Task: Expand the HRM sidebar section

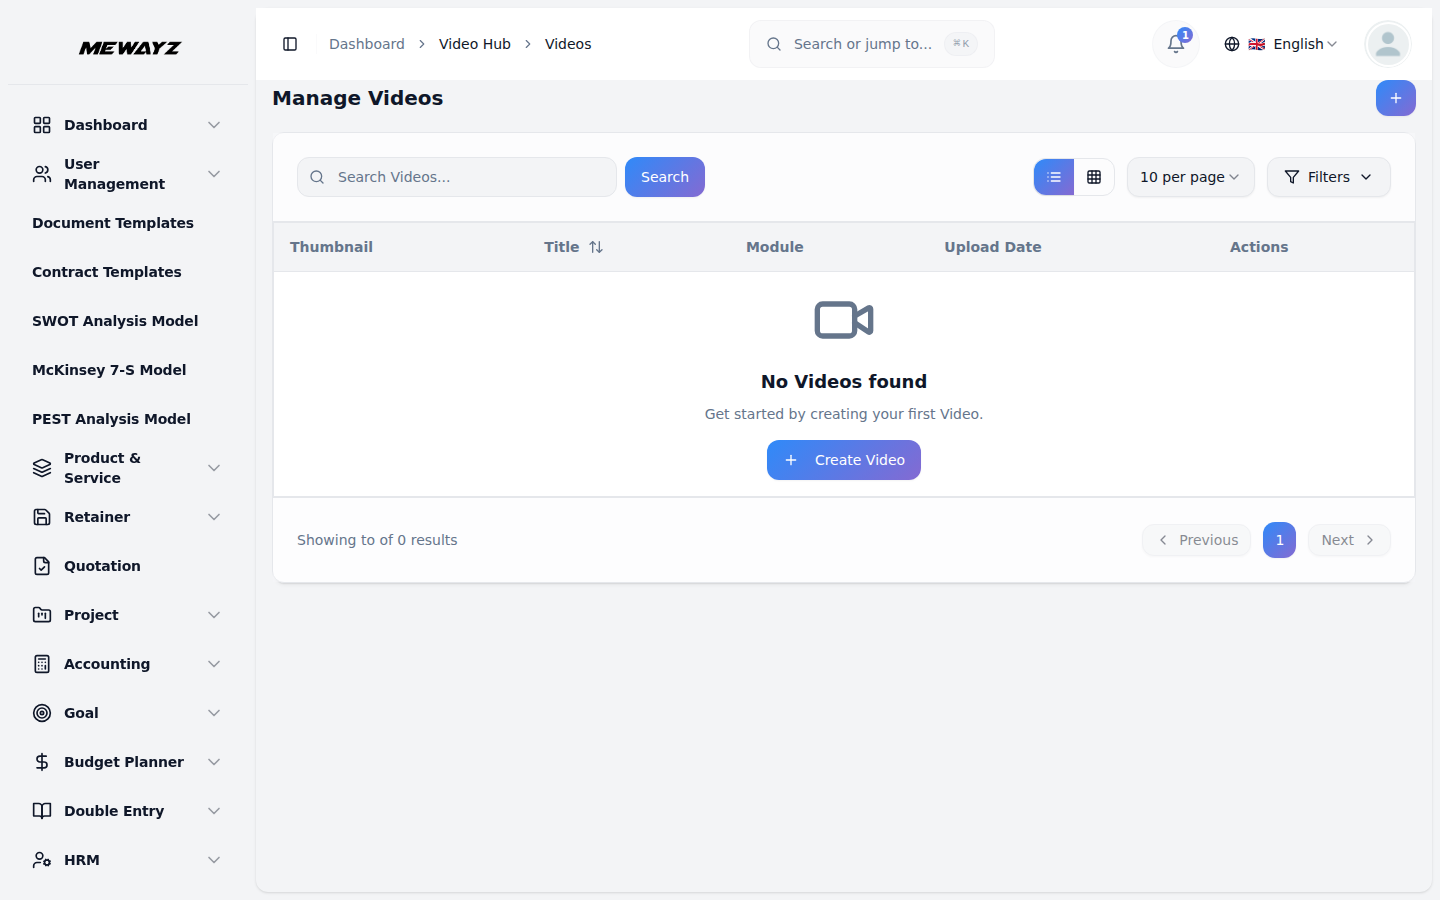Action: click(x=81, y=859)
